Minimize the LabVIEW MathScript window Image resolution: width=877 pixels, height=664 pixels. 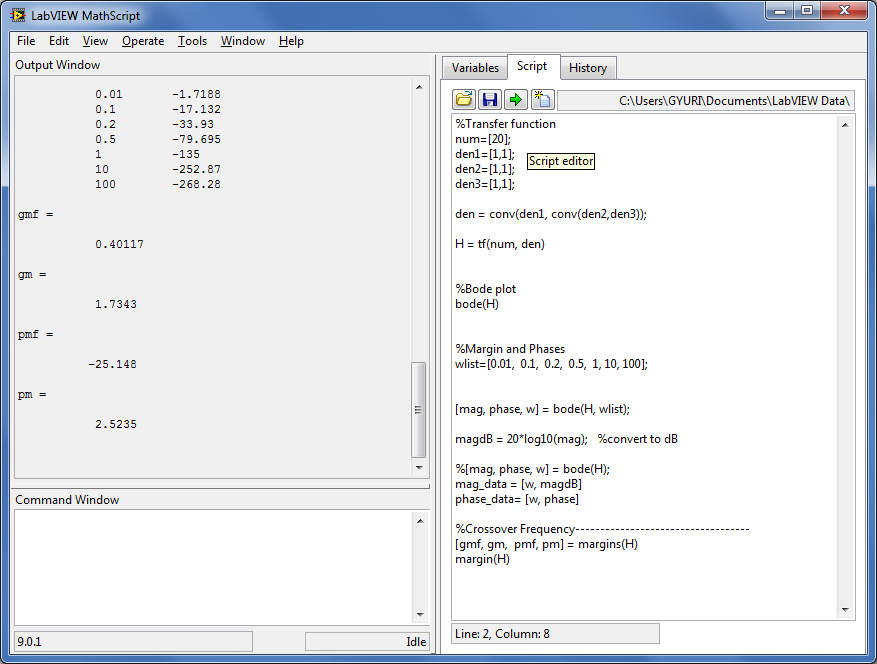tap(780, 10)
